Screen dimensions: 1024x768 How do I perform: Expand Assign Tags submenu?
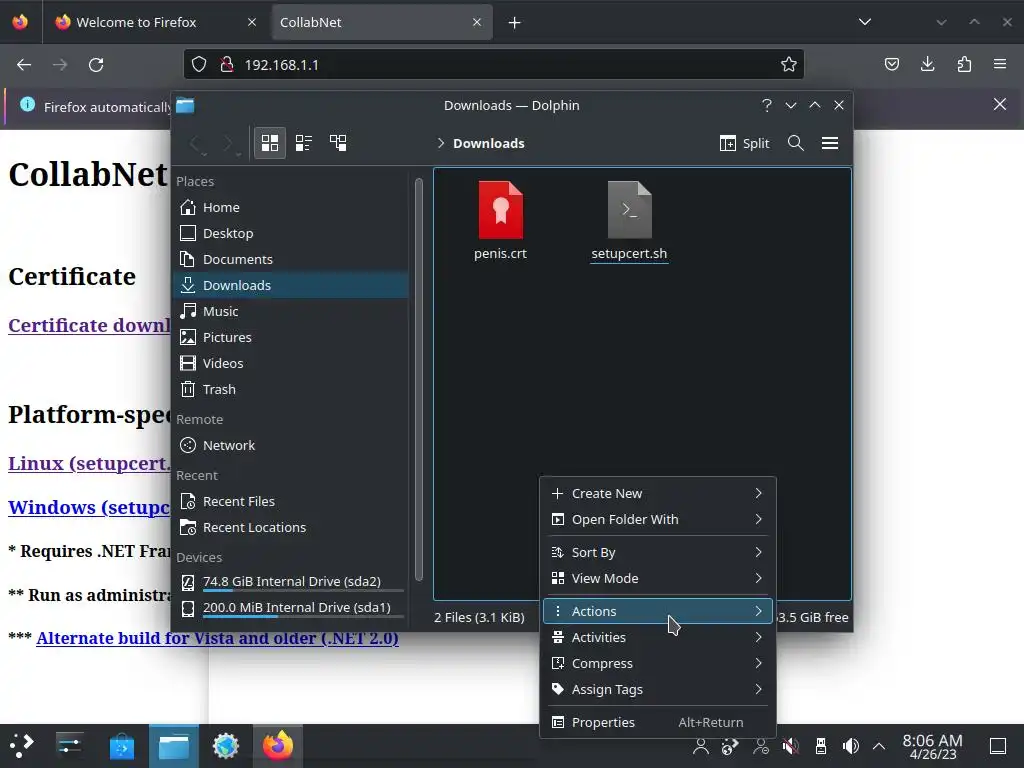click(658, 690)
